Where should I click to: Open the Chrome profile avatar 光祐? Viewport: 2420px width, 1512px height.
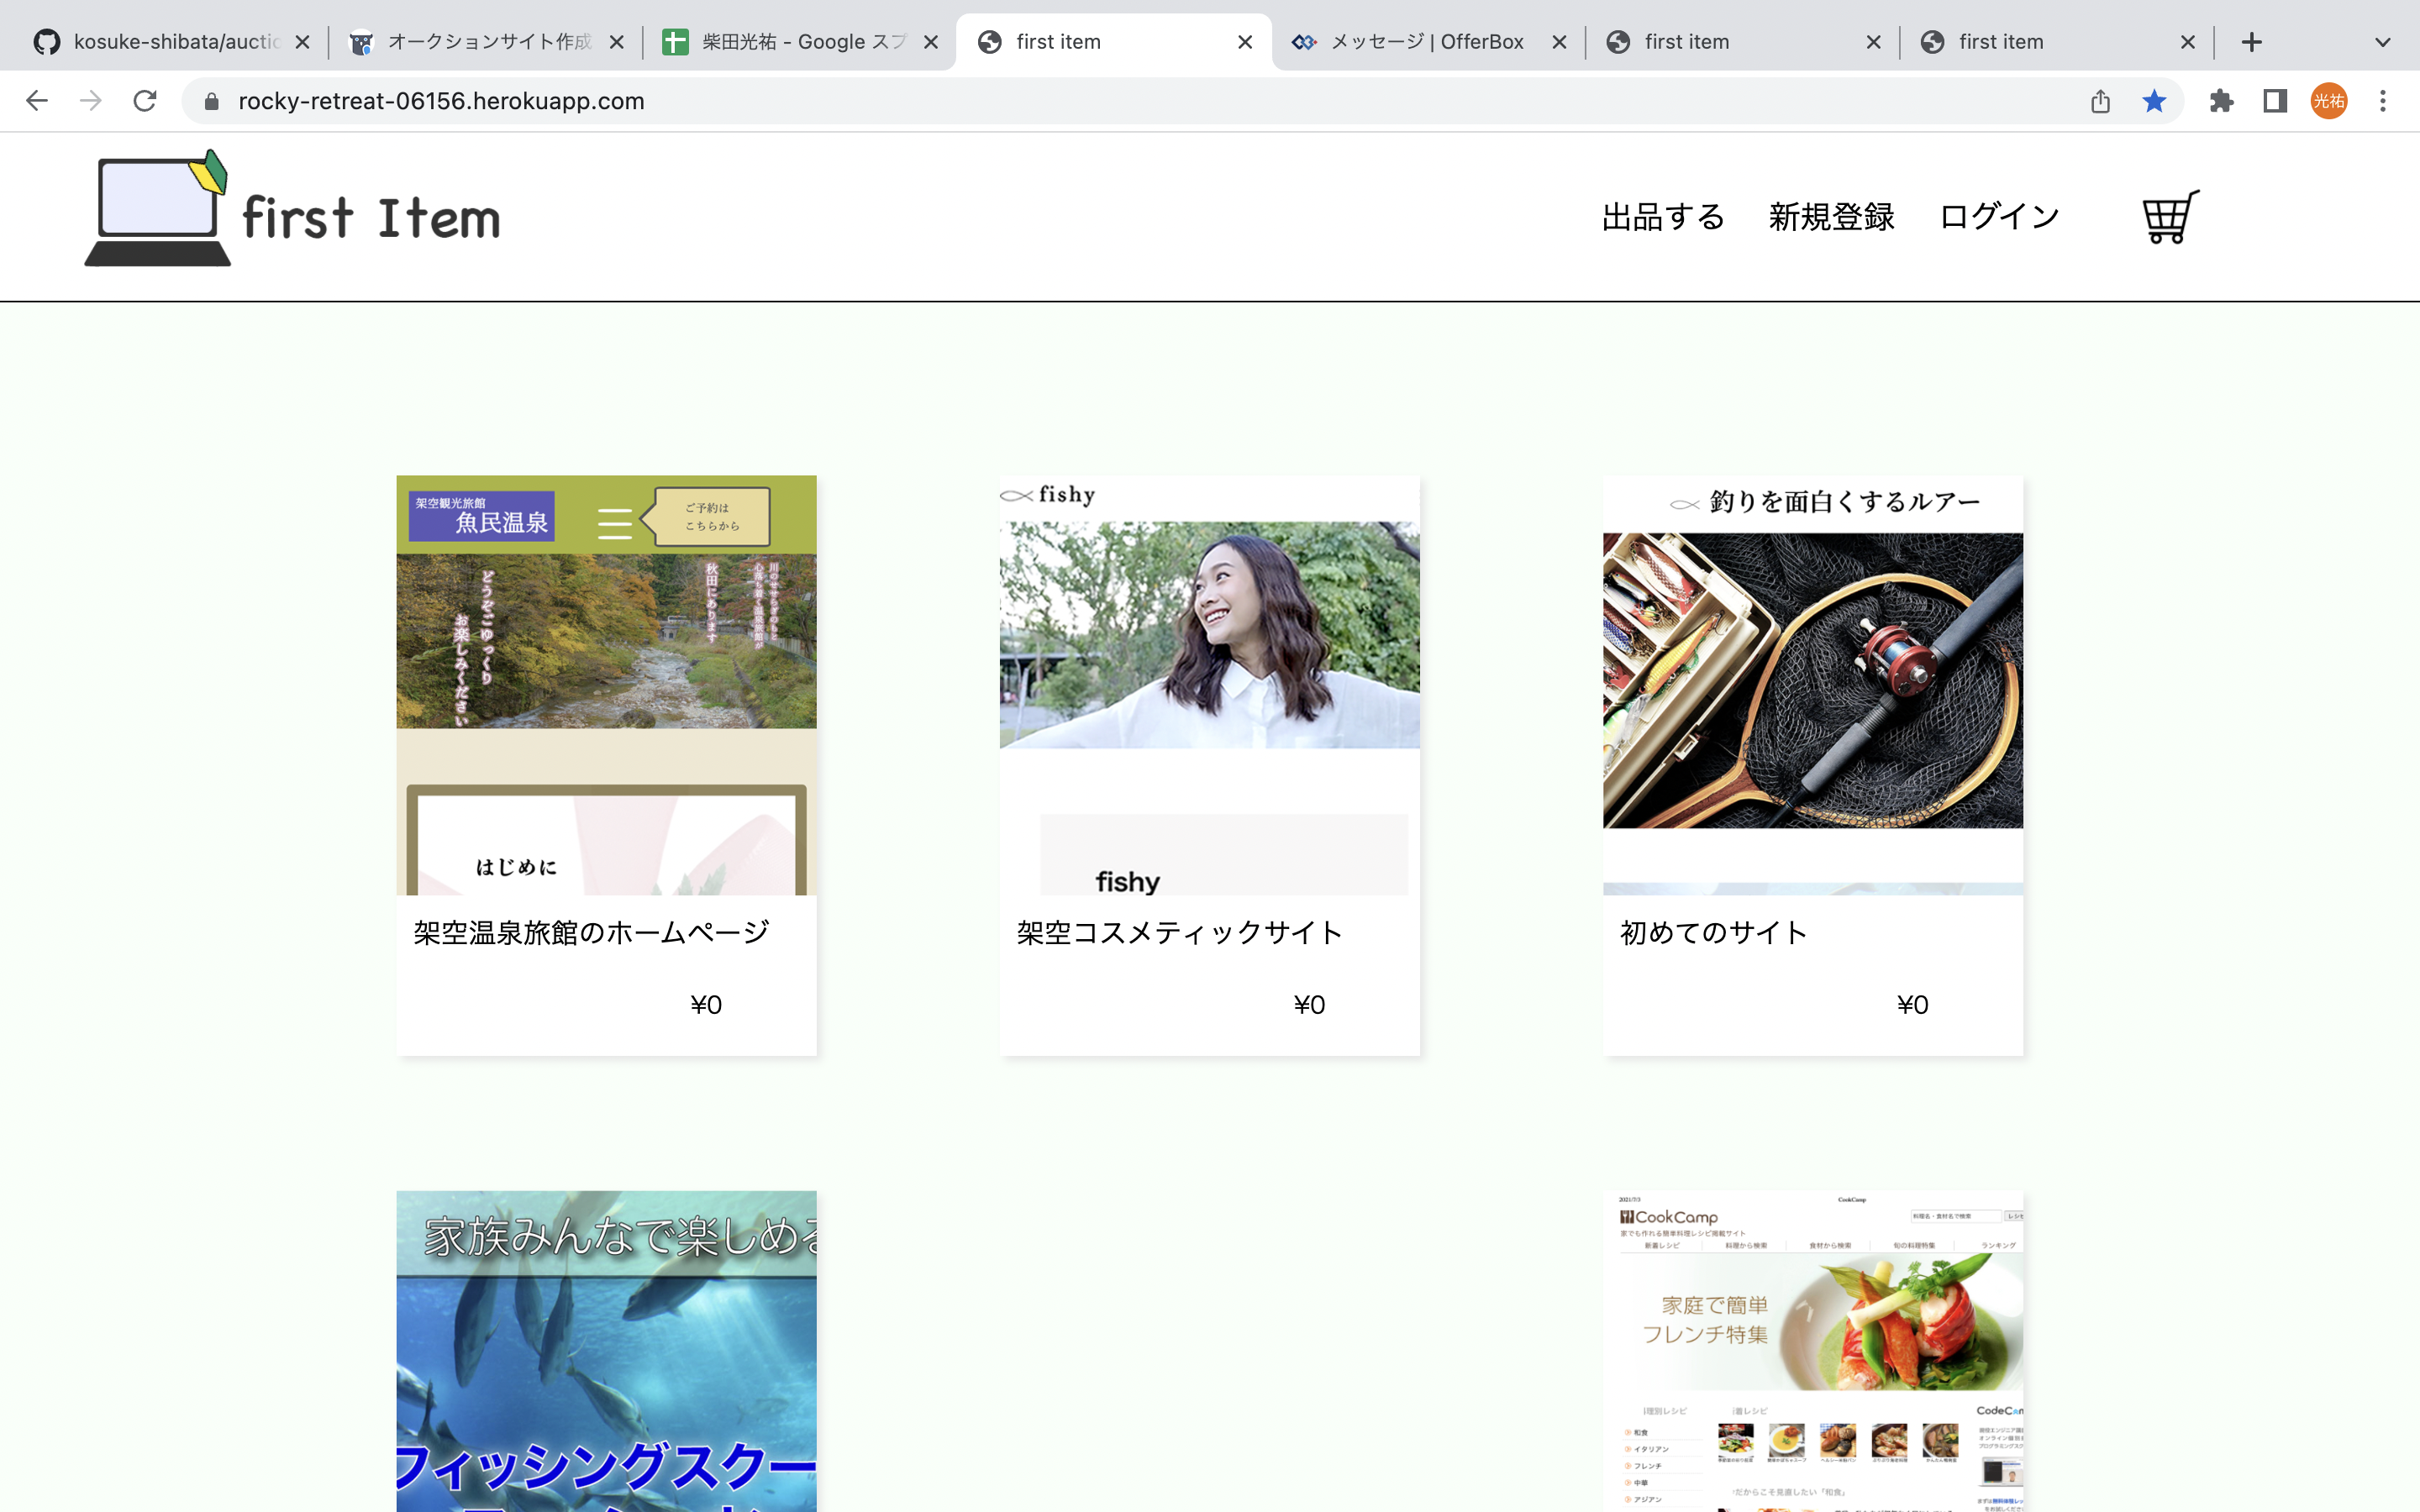tap(2329, 101)
